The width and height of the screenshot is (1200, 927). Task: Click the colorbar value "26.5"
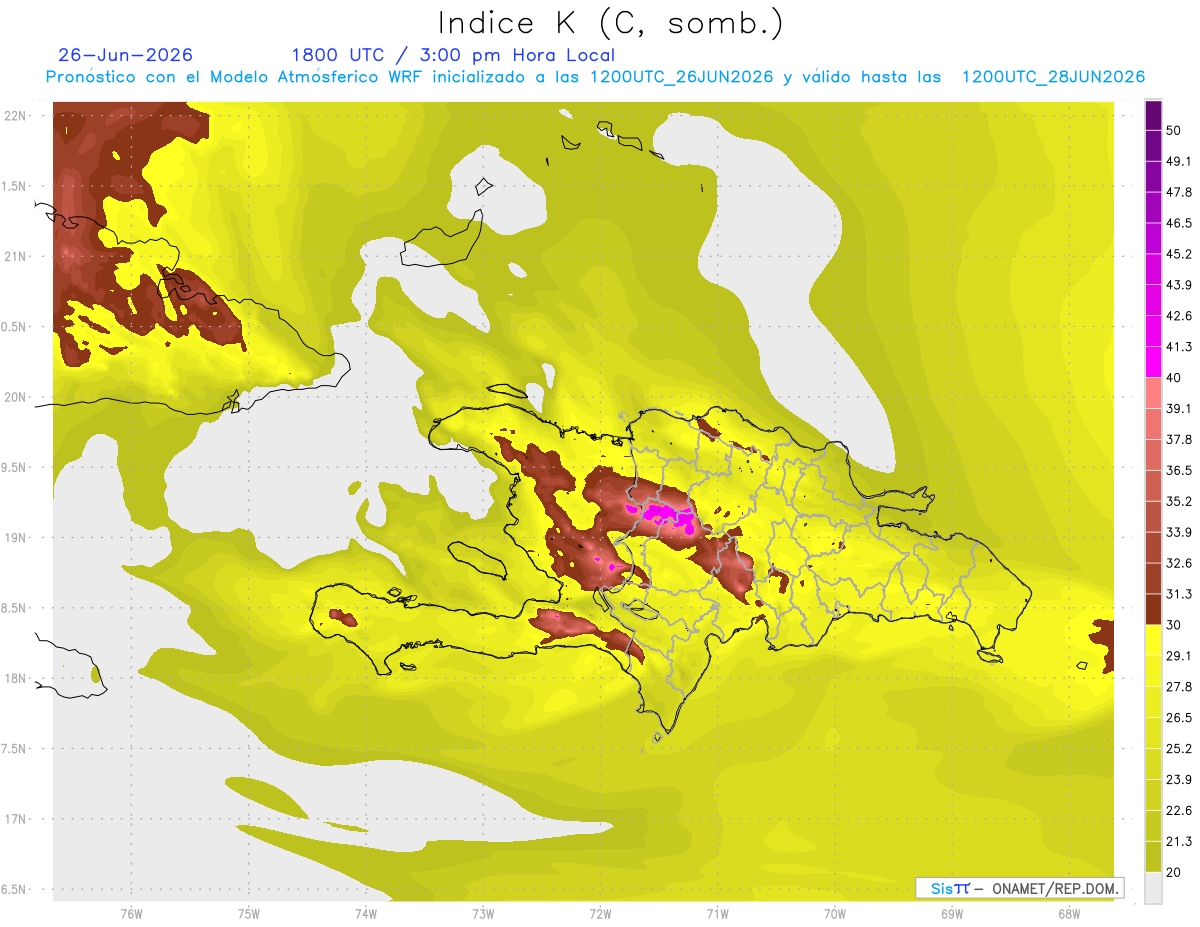1179,718
